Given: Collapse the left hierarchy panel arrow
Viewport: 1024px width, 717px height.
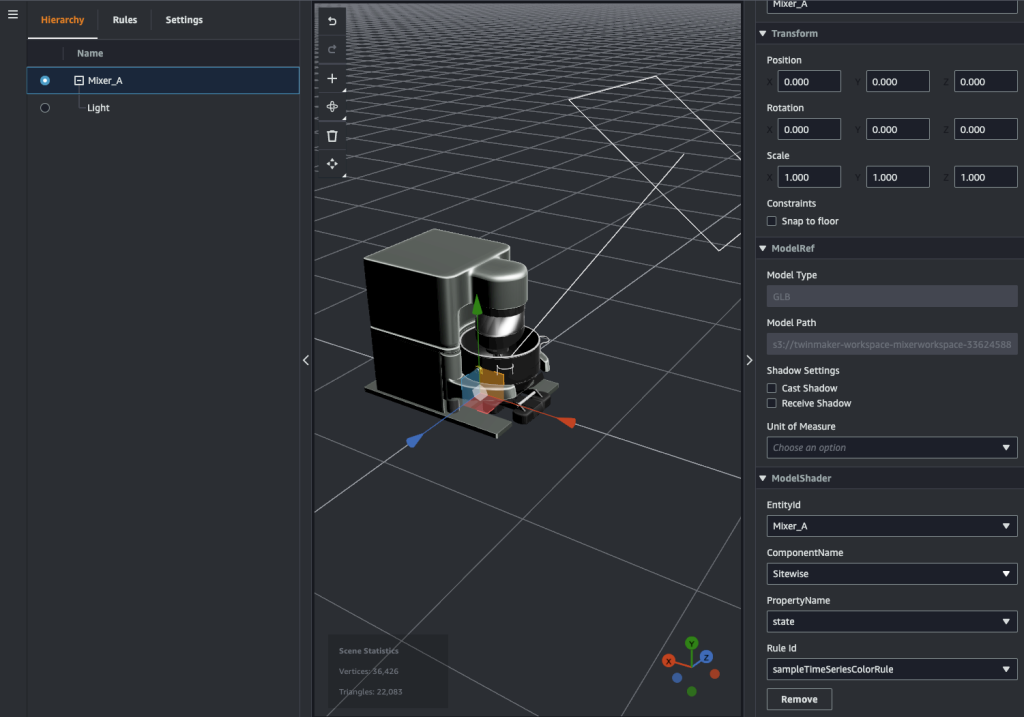Looking at the screenshot, I should click(x=306, y=360).
